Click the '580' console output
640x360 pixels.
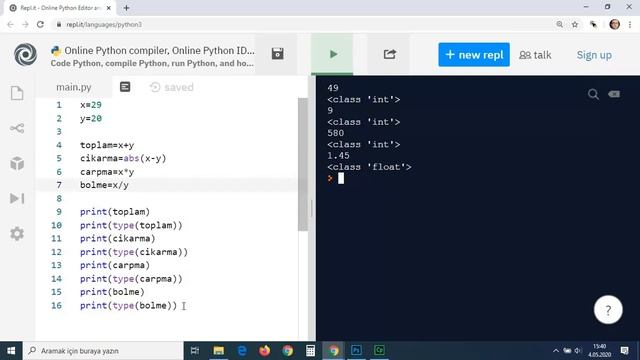click(335, 133)
